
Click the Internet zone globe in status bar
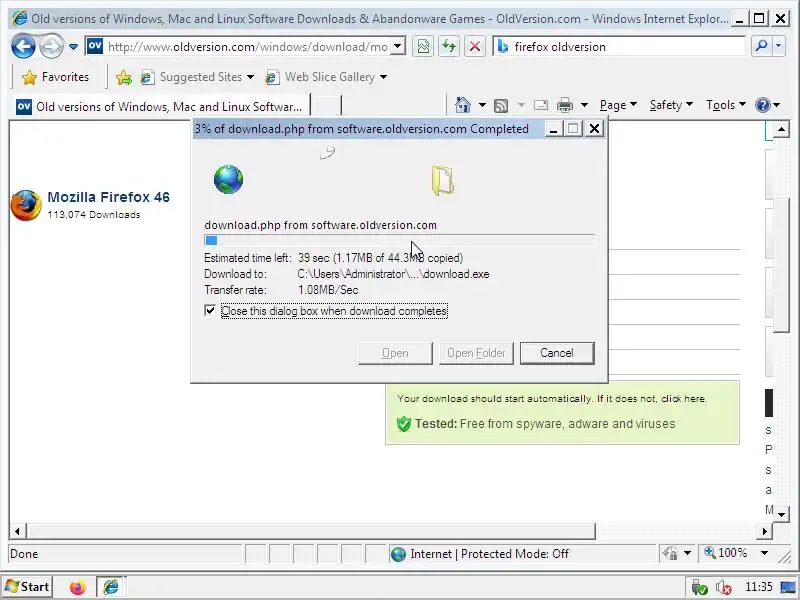tap(398, 554)
